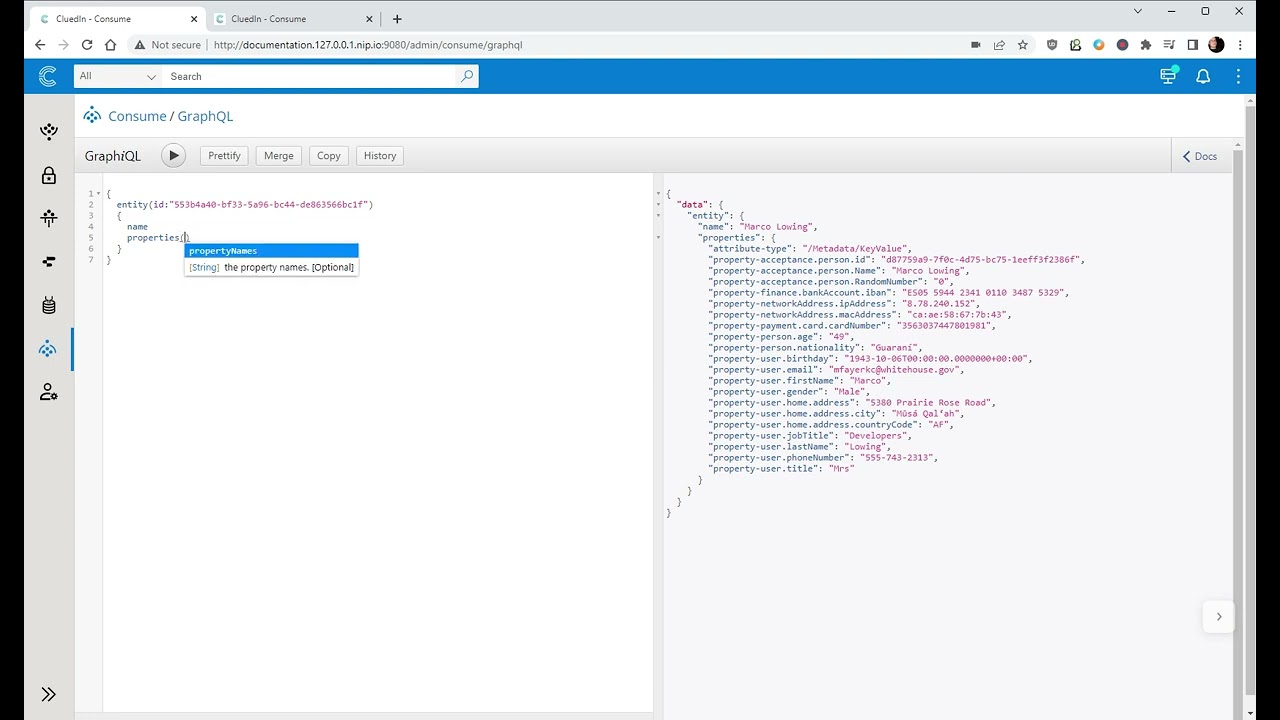Open the first sidebar integrations icon

[x=48, y=131]
